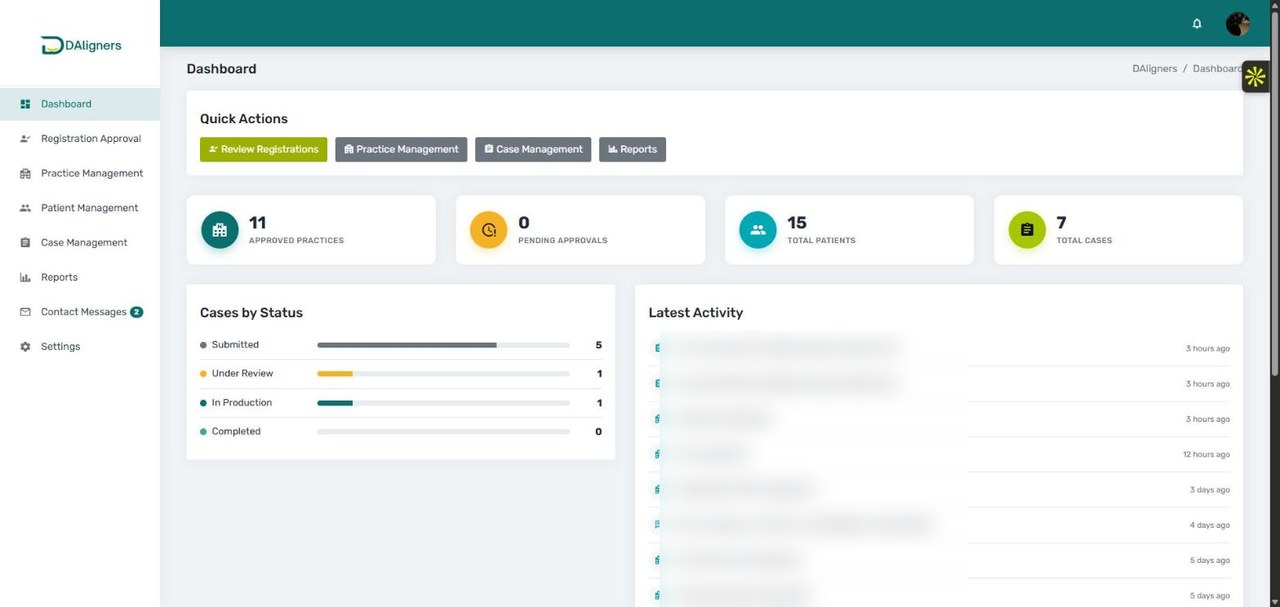
Task: Click the Submitted status progress bar
Action: coord(443,345)
